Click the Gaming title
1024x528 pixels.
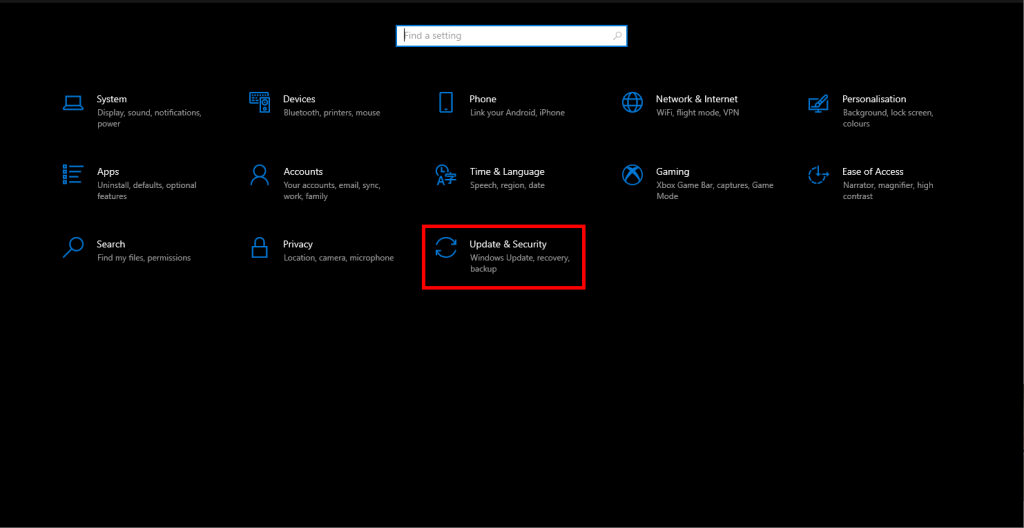click(x=673, y=172)
